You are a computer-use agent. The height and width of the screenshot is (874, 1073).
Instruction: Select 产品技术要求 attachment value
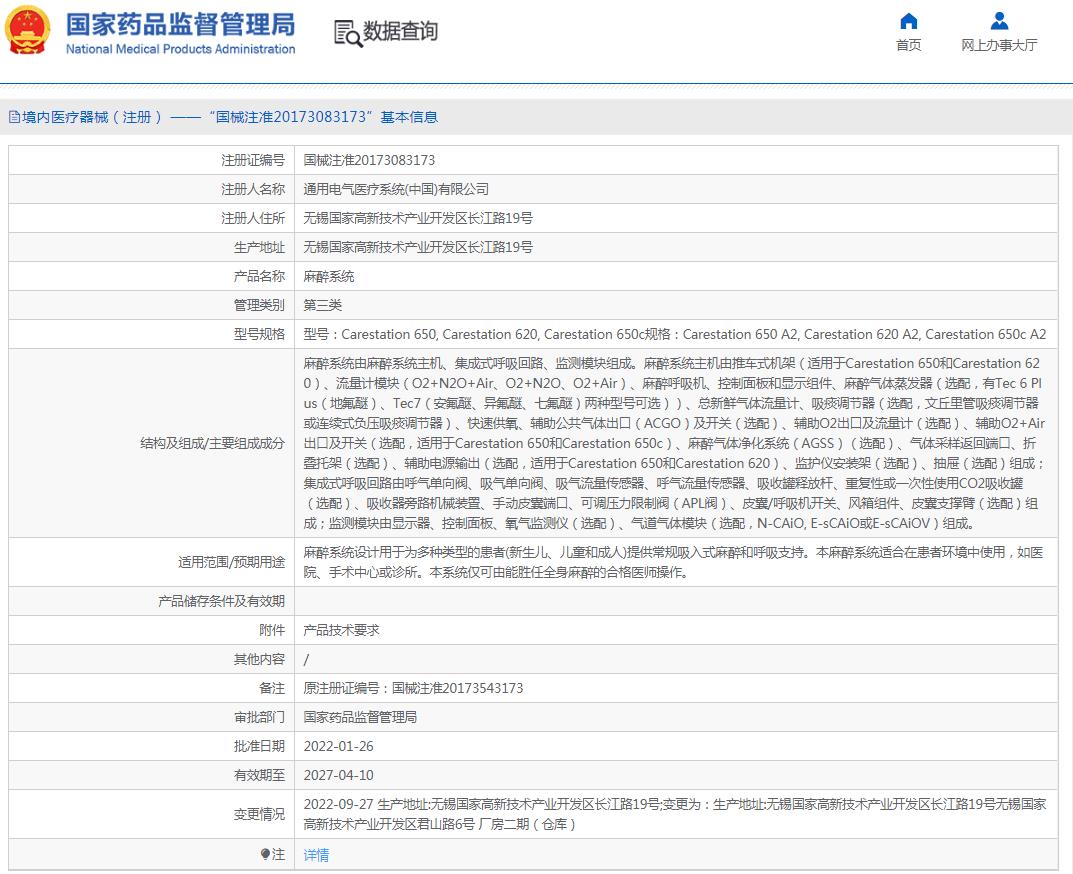pyautogui.click(x=341, y=630)
